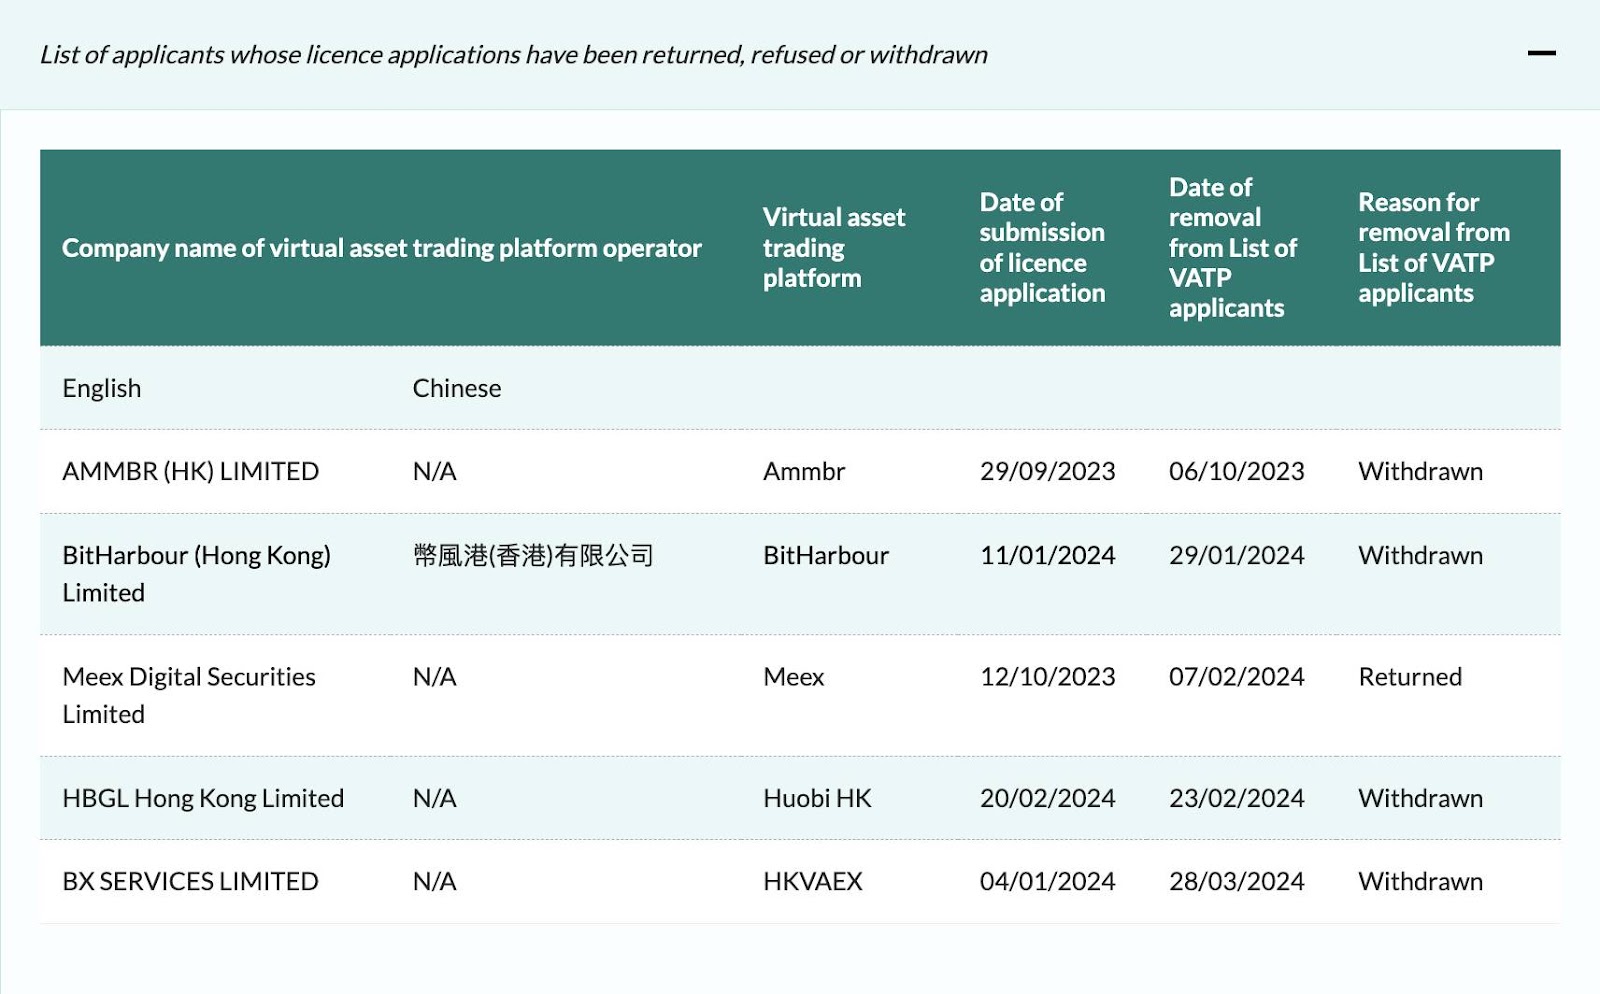1600x994 pixels.
Task: Click the submission date 11/01/2024
Action: pos(1047,555)
